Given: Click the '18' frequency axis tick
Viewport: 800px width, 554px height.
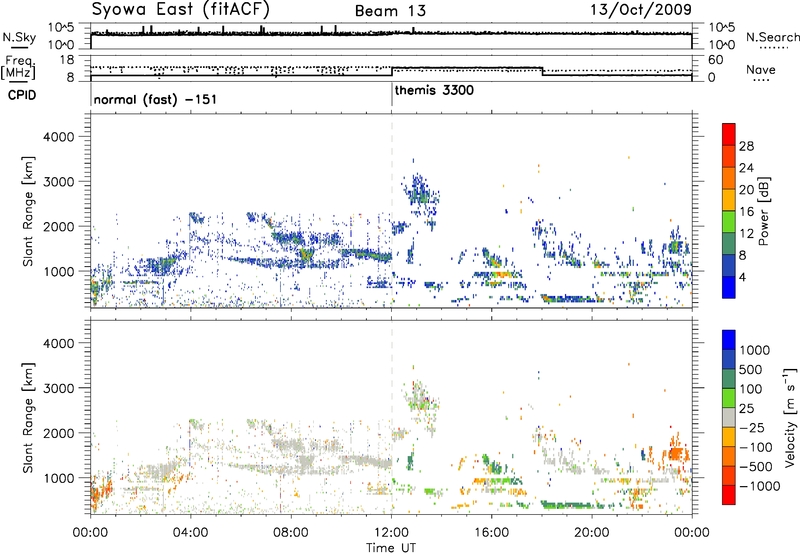Looking at the screenshot, I should point(67,60).
